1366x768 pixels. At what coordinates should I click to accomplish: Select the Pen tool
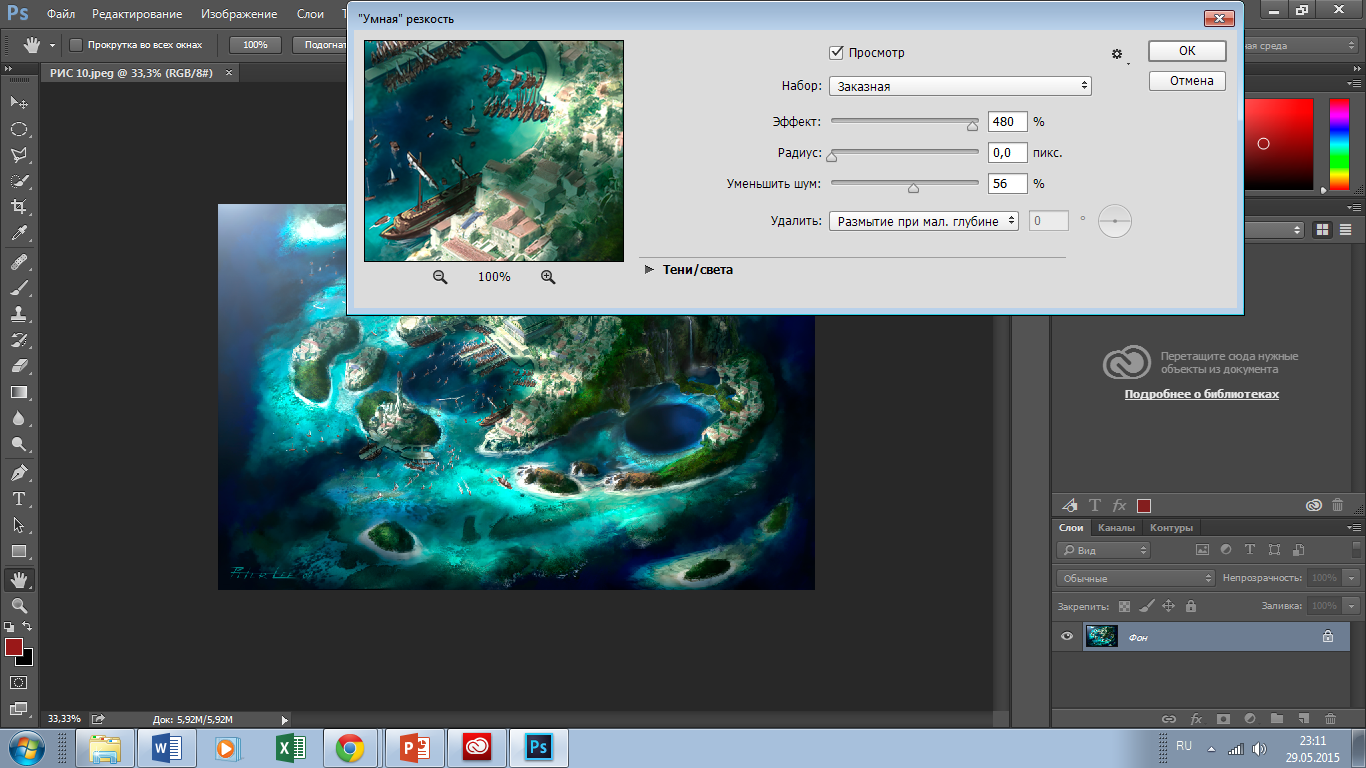pyautogui.click(x=19, y=472)
